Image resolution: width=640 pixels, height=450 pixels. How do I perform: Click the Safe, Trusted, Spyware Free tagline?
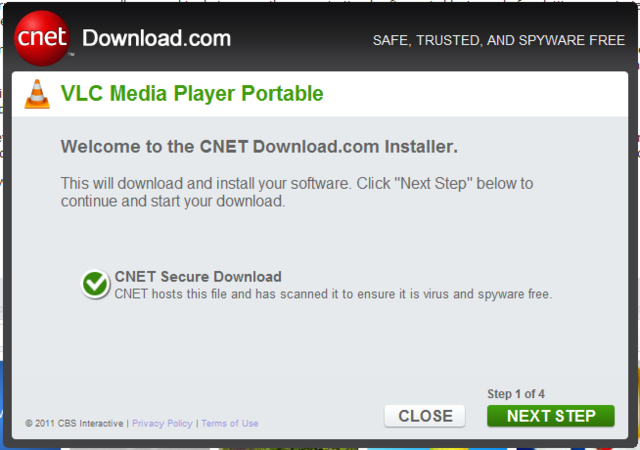(497, 41)
